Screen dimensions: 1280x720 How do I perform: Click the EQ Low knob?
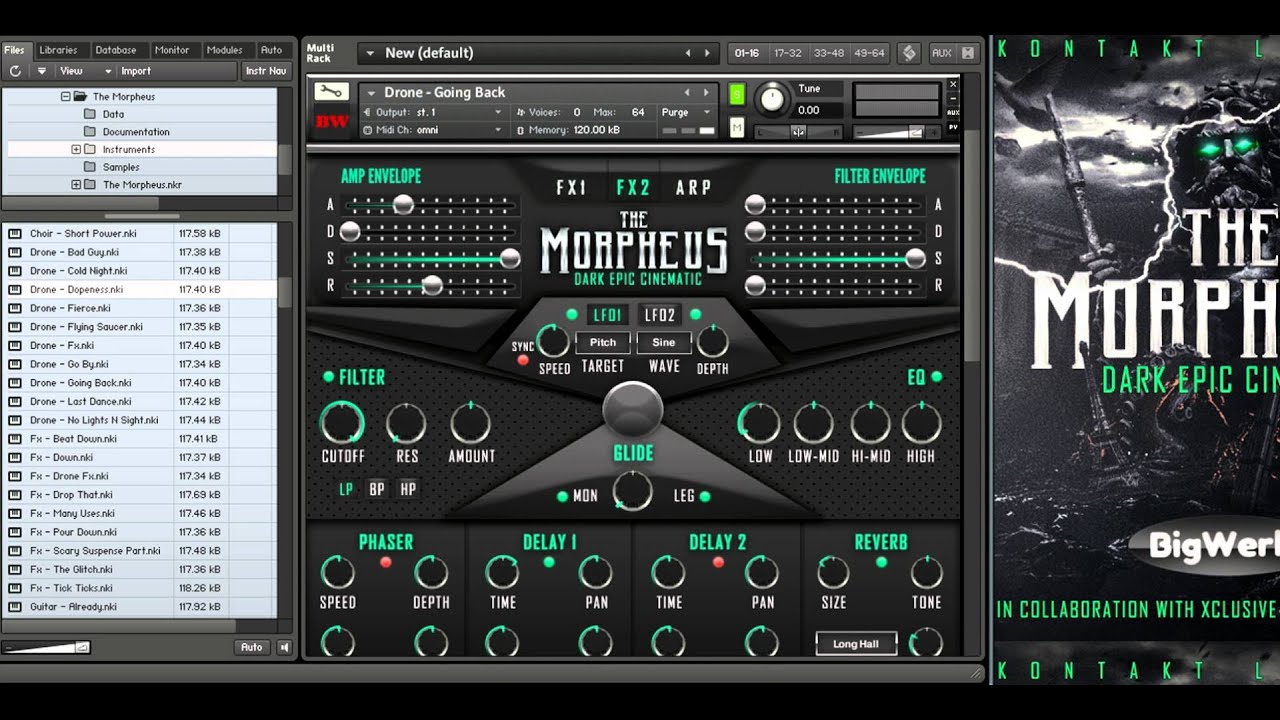point(759,423)
